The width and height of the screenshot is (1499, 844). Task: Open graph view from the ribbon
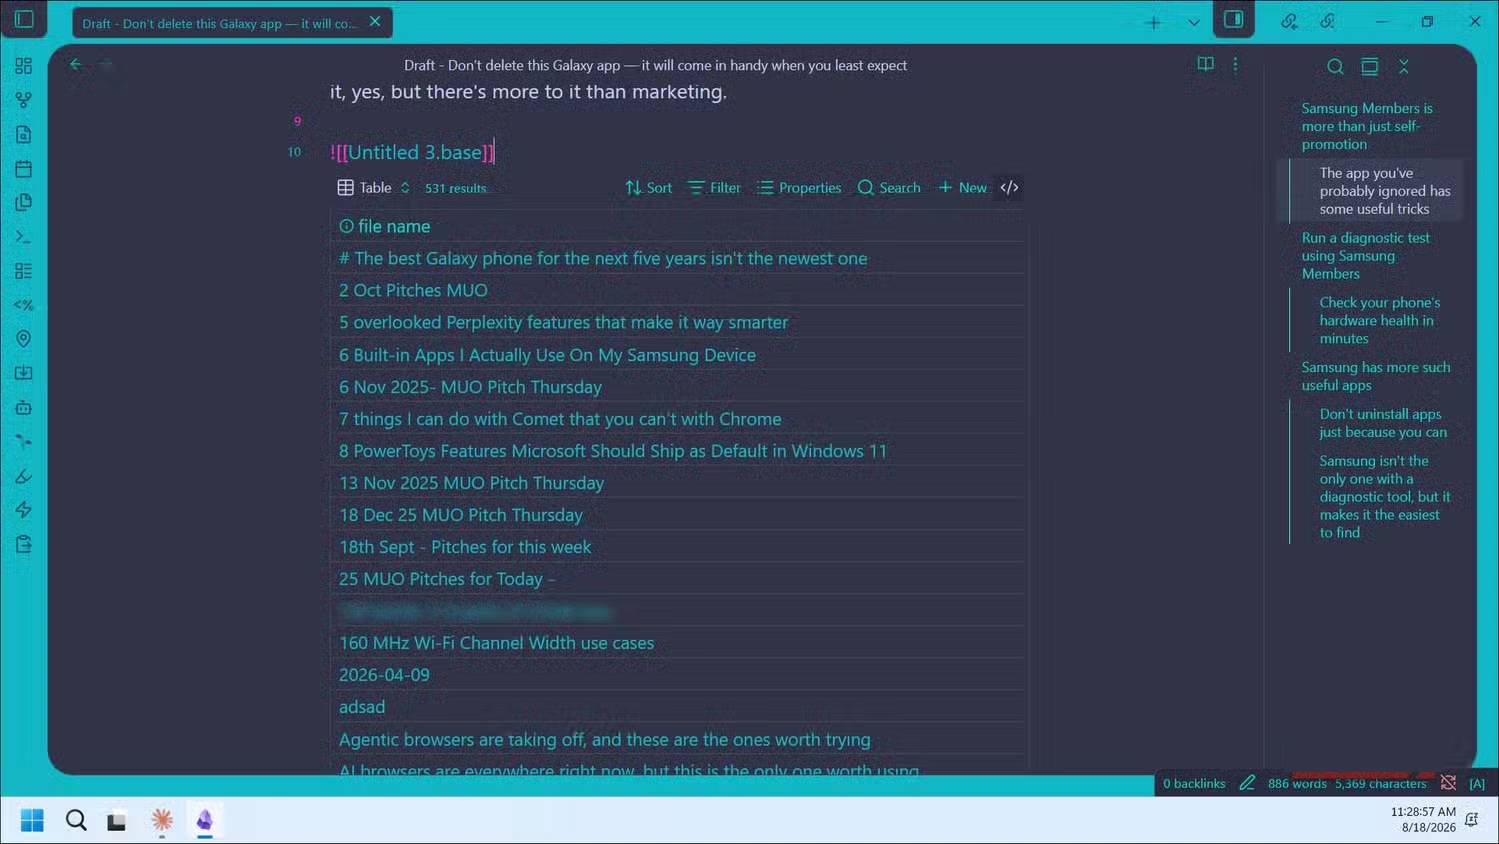click(24, 100)
